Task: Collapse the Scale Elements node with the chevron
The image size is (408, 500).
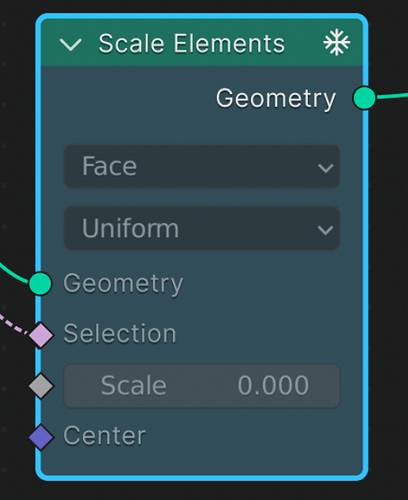Action: click(70, 44)
